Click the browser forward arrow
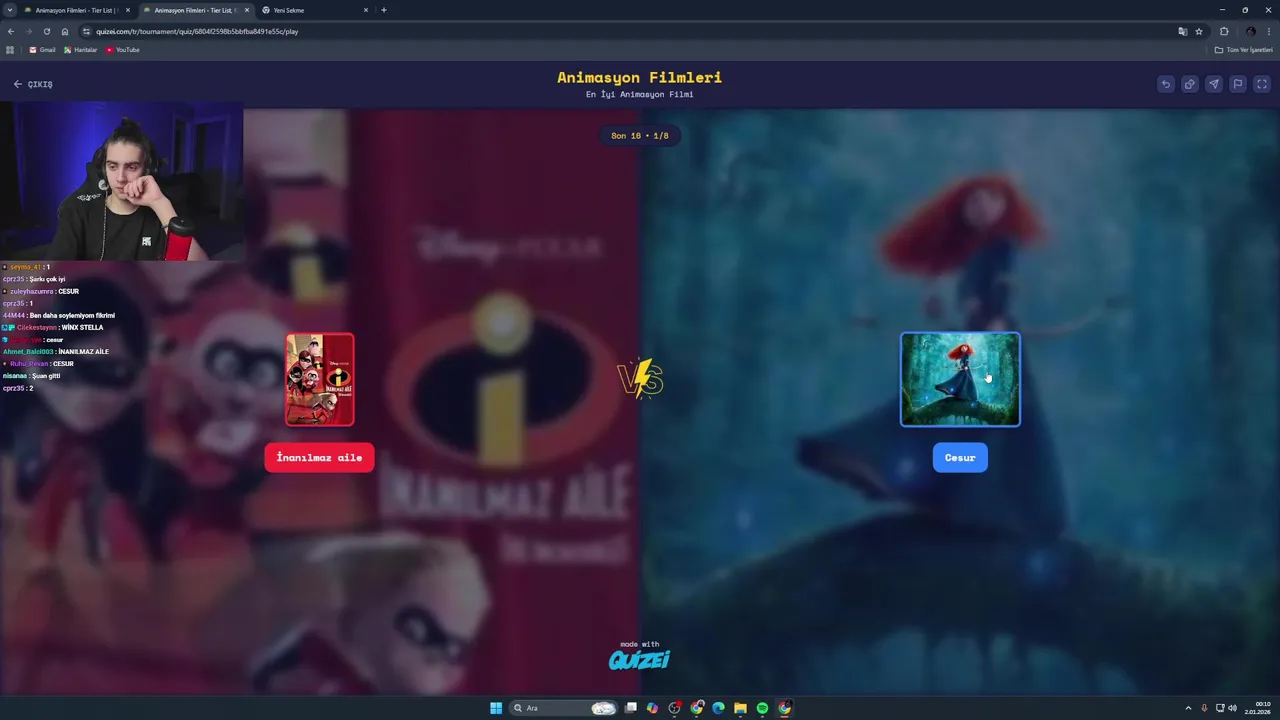The height and width of the screenshot is (720, 1280). [x=28, y=31]
